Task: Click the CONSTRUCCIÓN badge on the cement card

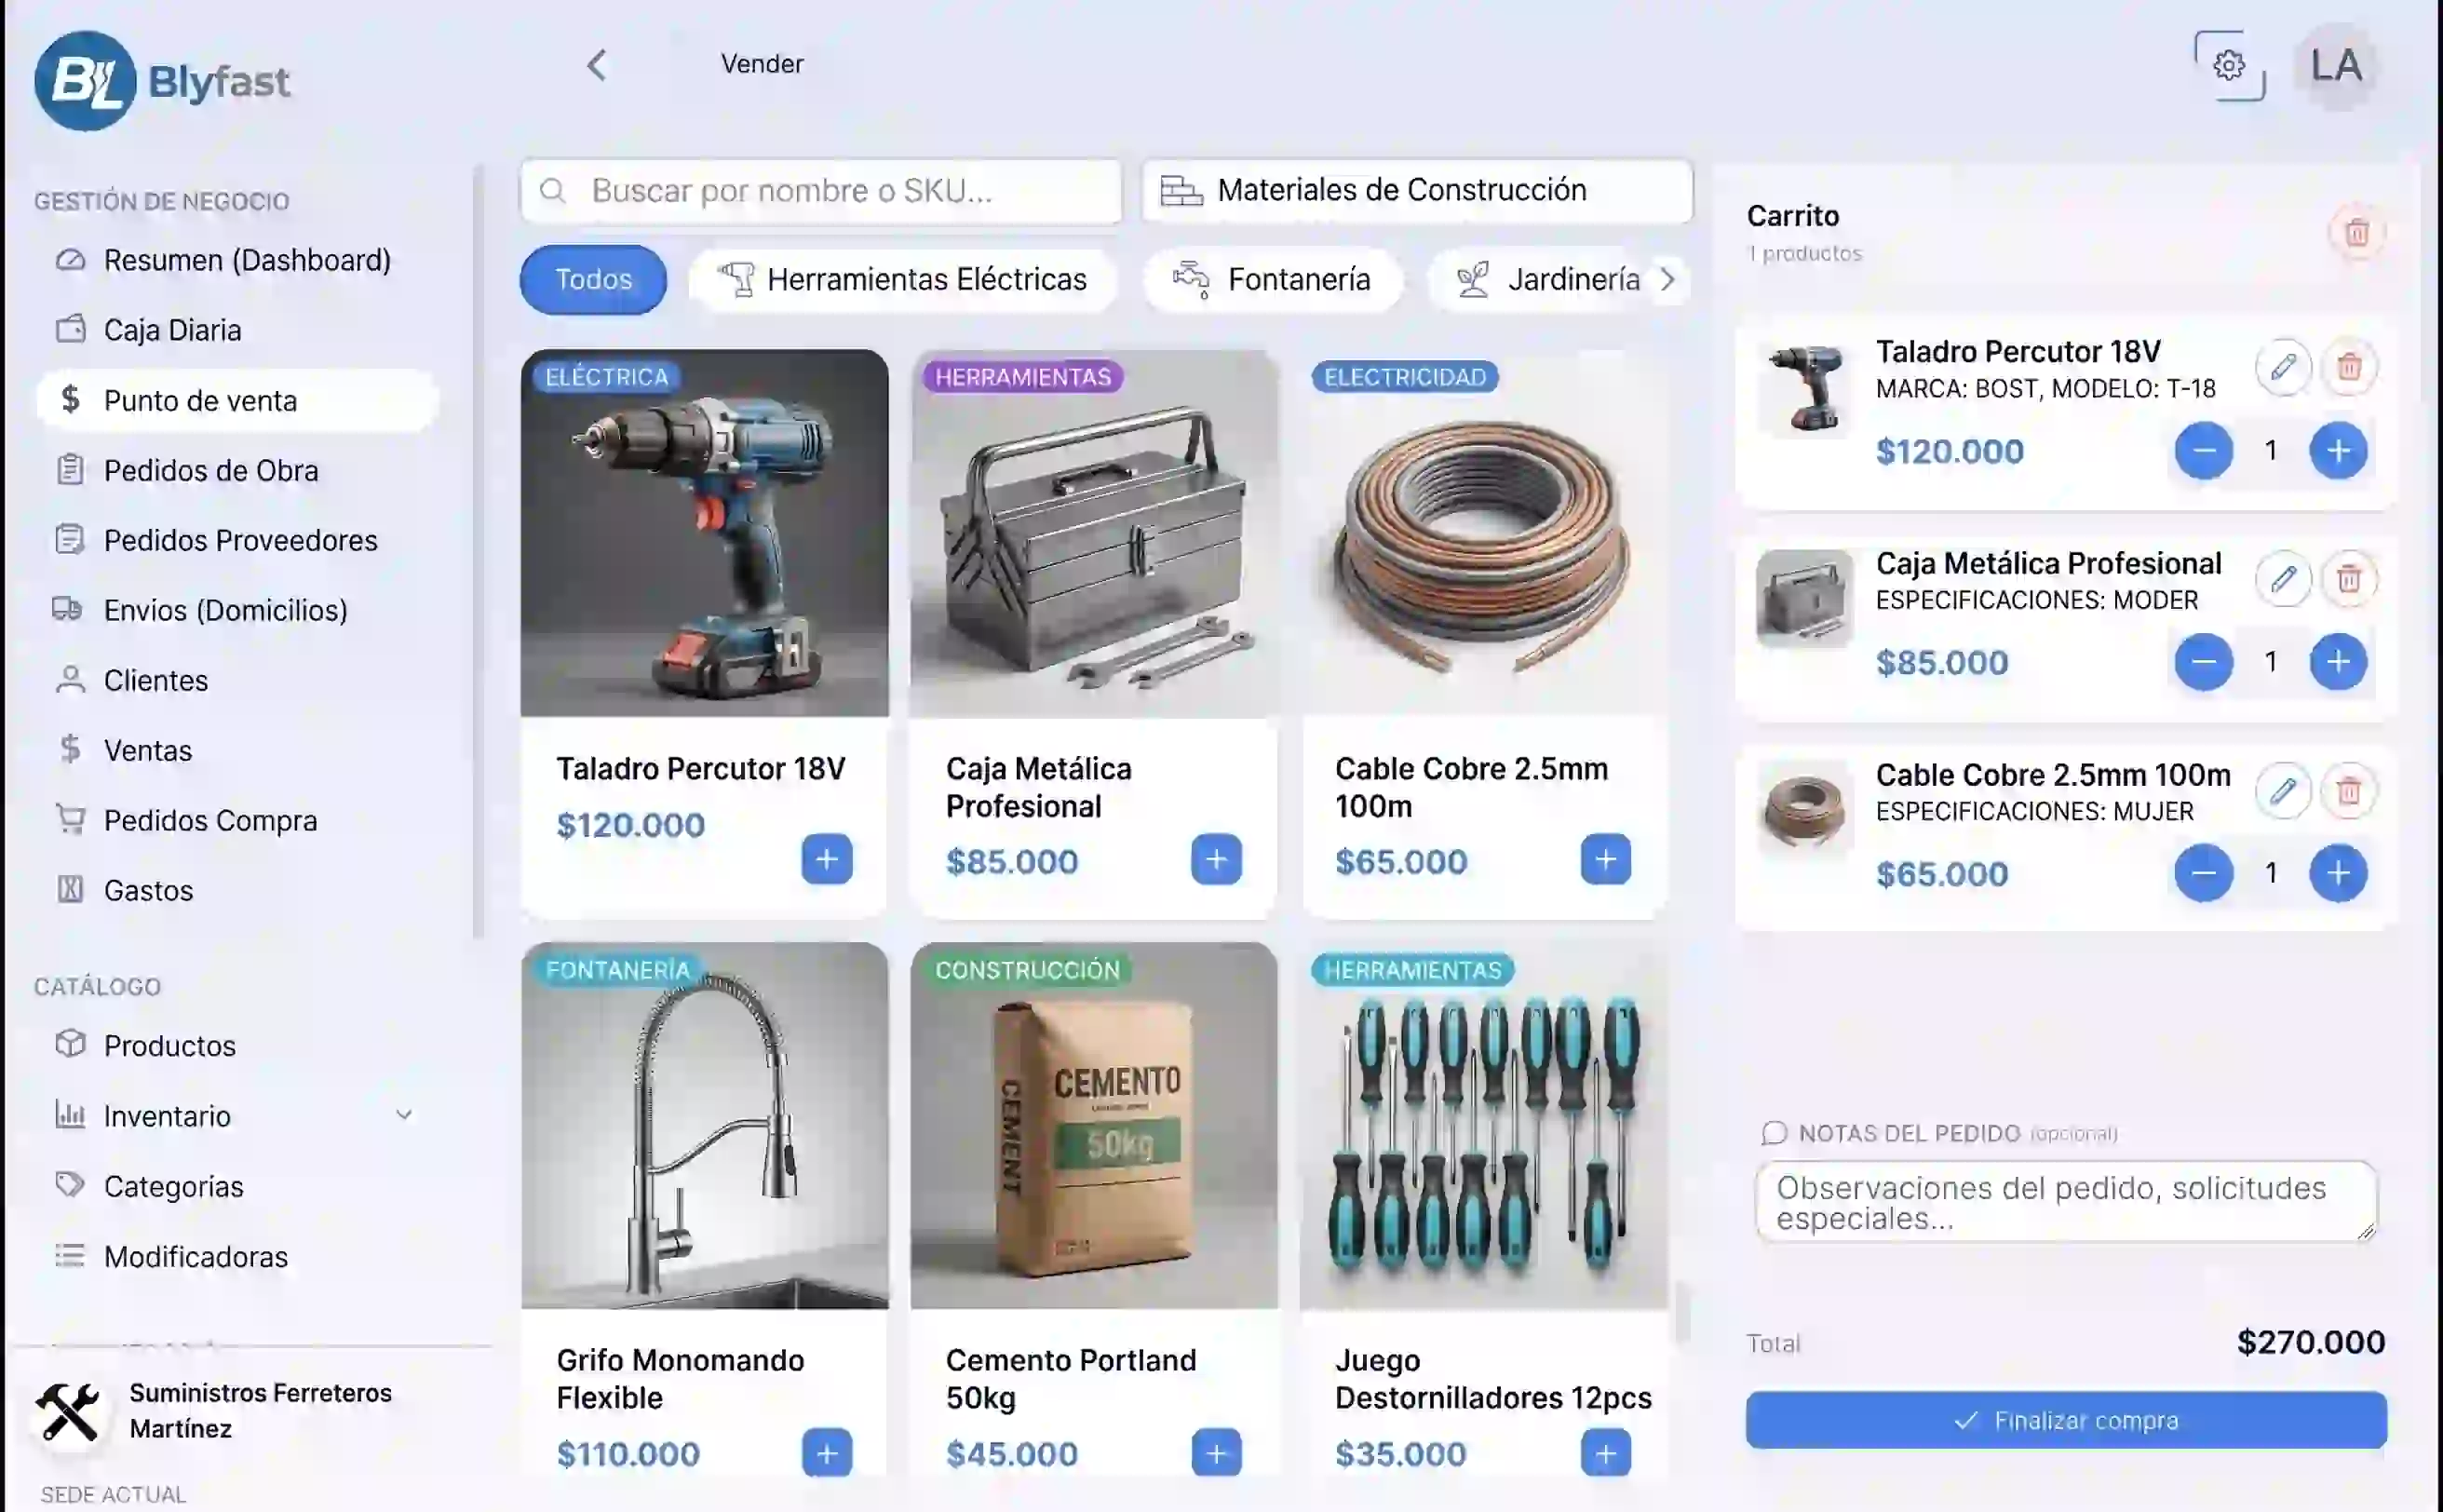Action: tap(1027, 970)
